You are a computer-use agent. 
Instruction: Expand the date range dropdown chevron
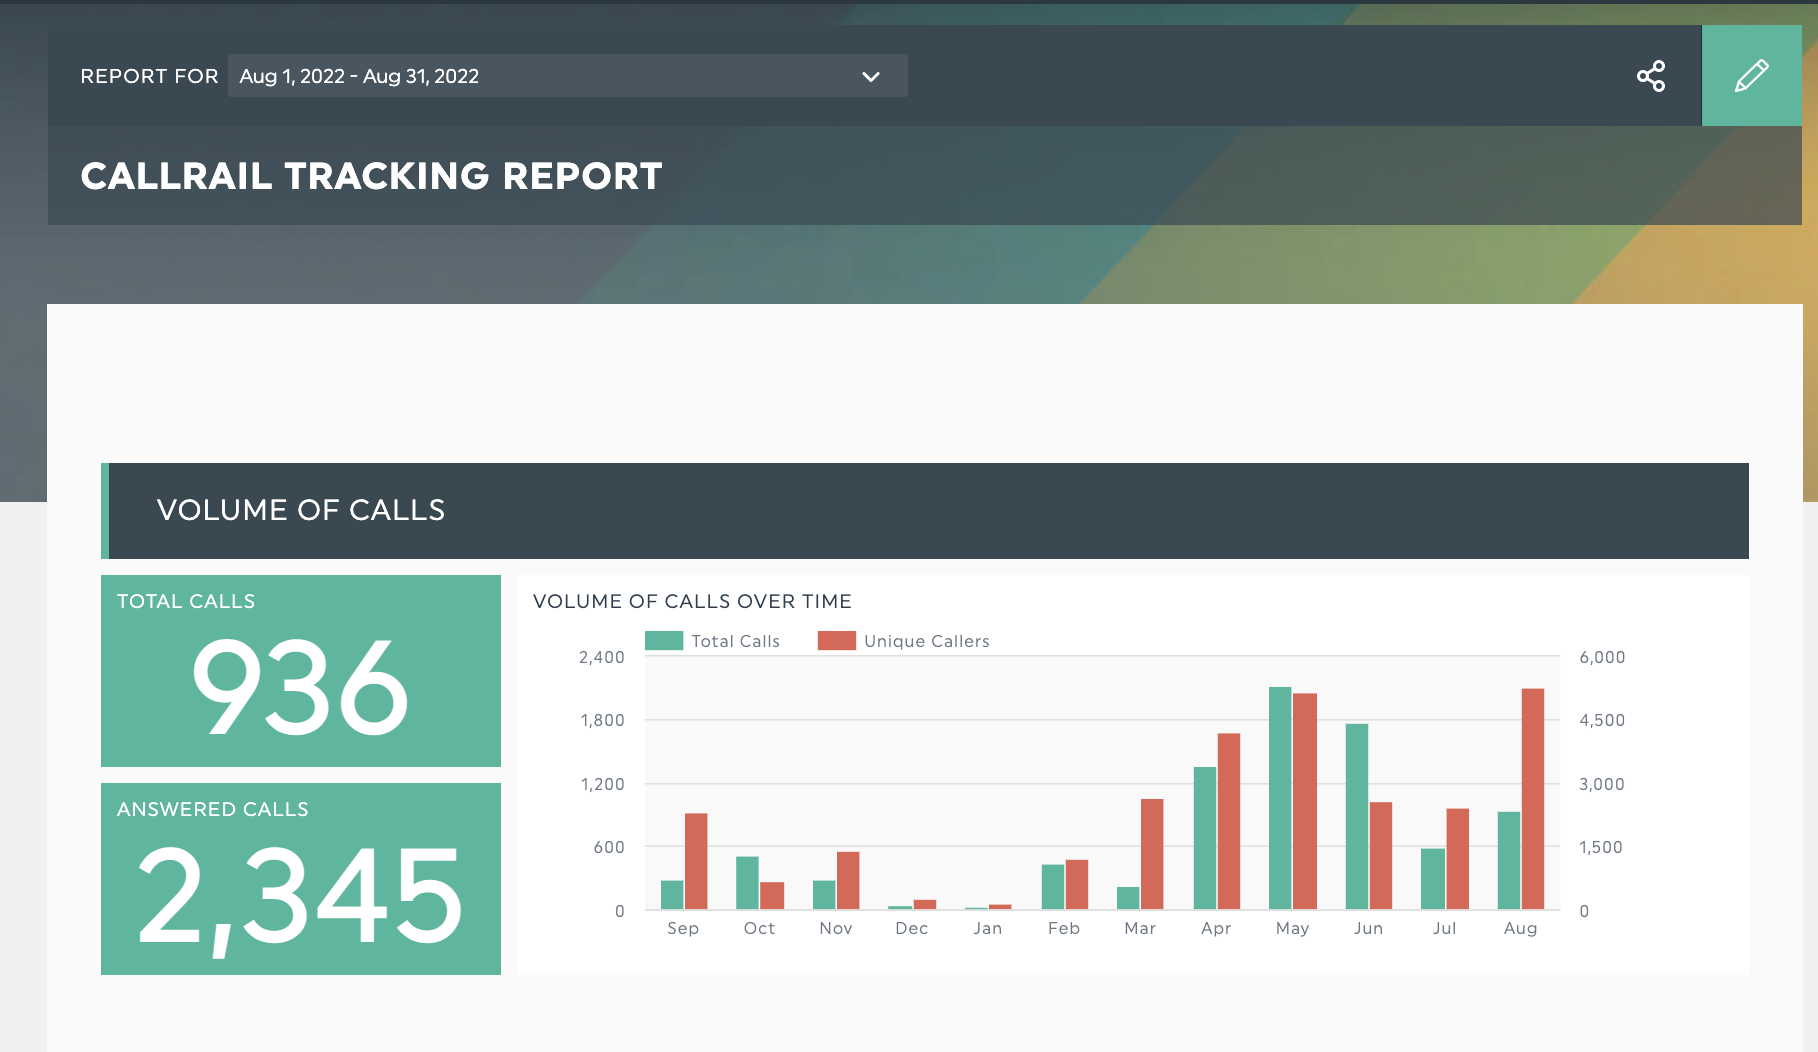coord(871,77)
